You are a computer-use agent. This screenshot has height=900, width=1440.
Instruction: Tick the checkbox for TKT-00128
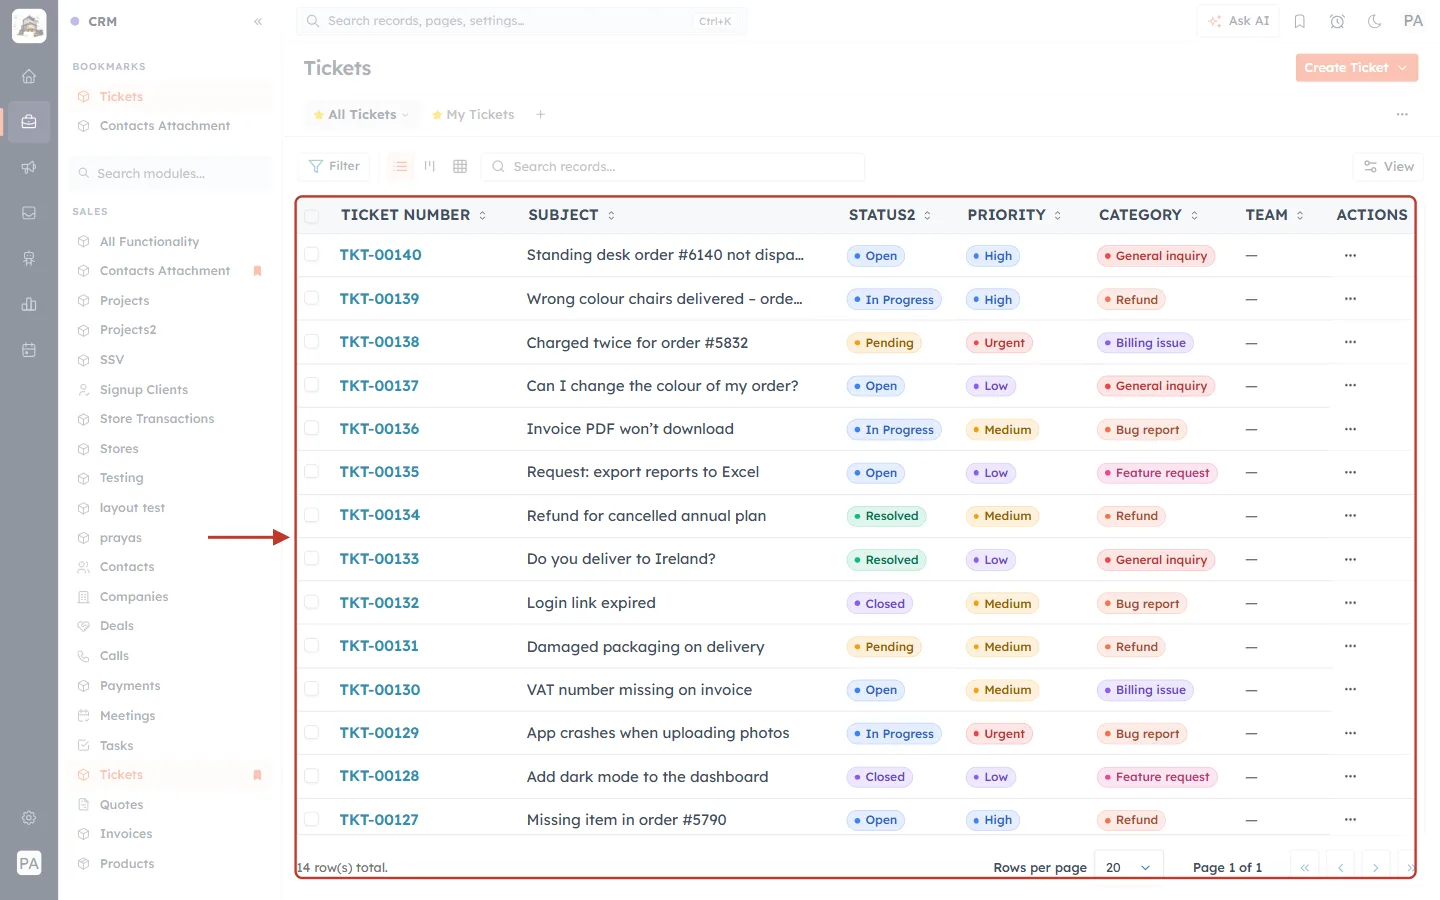[312, 776]
